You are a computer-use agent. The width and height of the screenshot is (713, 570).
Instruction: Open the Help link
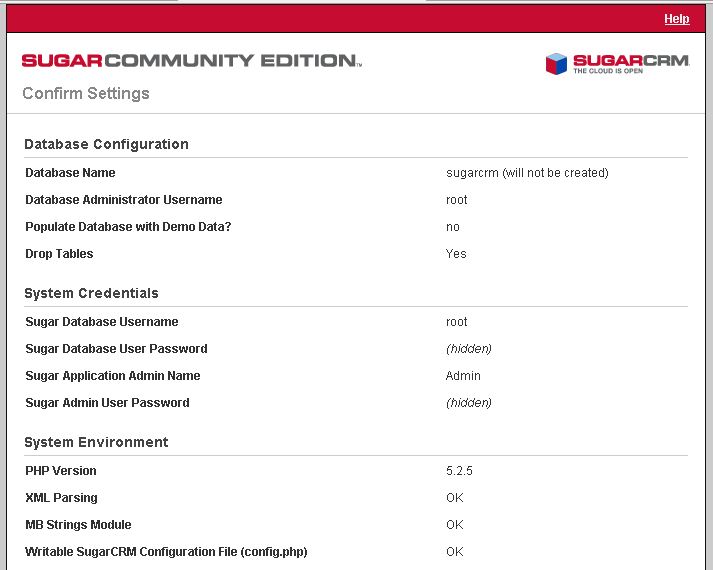(677, 19)
